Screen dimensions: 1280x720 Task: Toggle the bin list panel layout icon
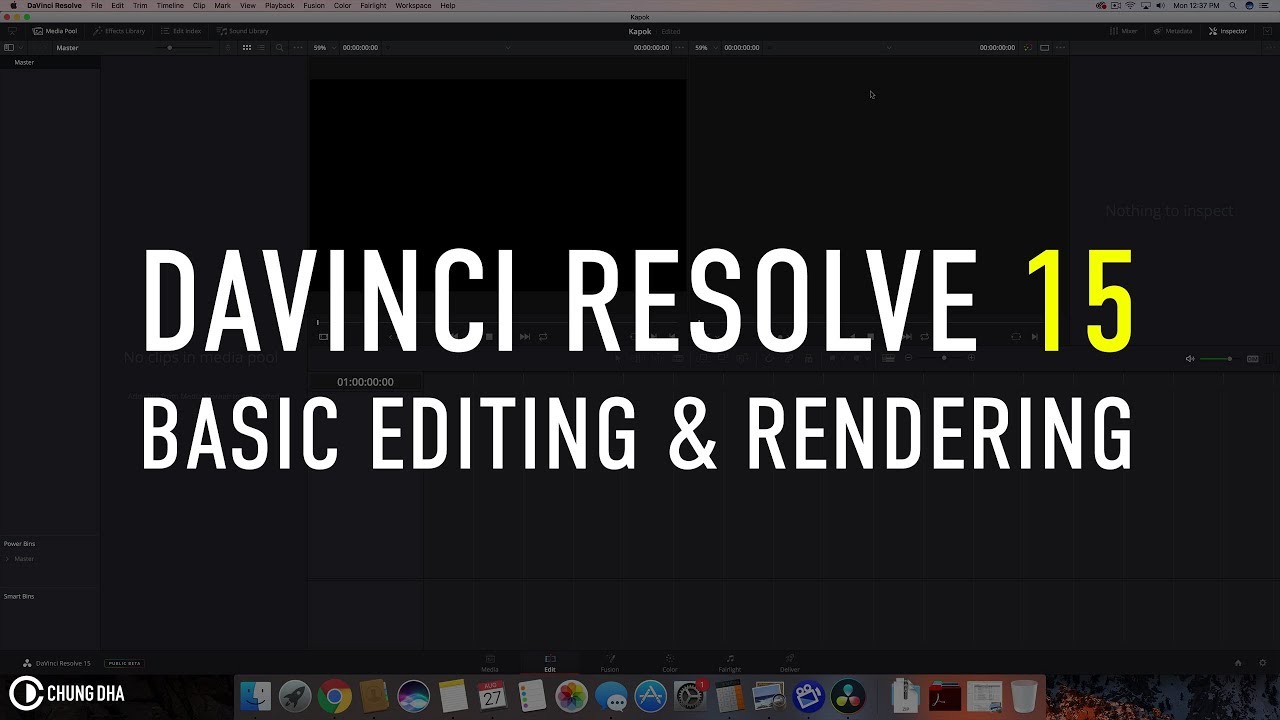coord(9,48)
